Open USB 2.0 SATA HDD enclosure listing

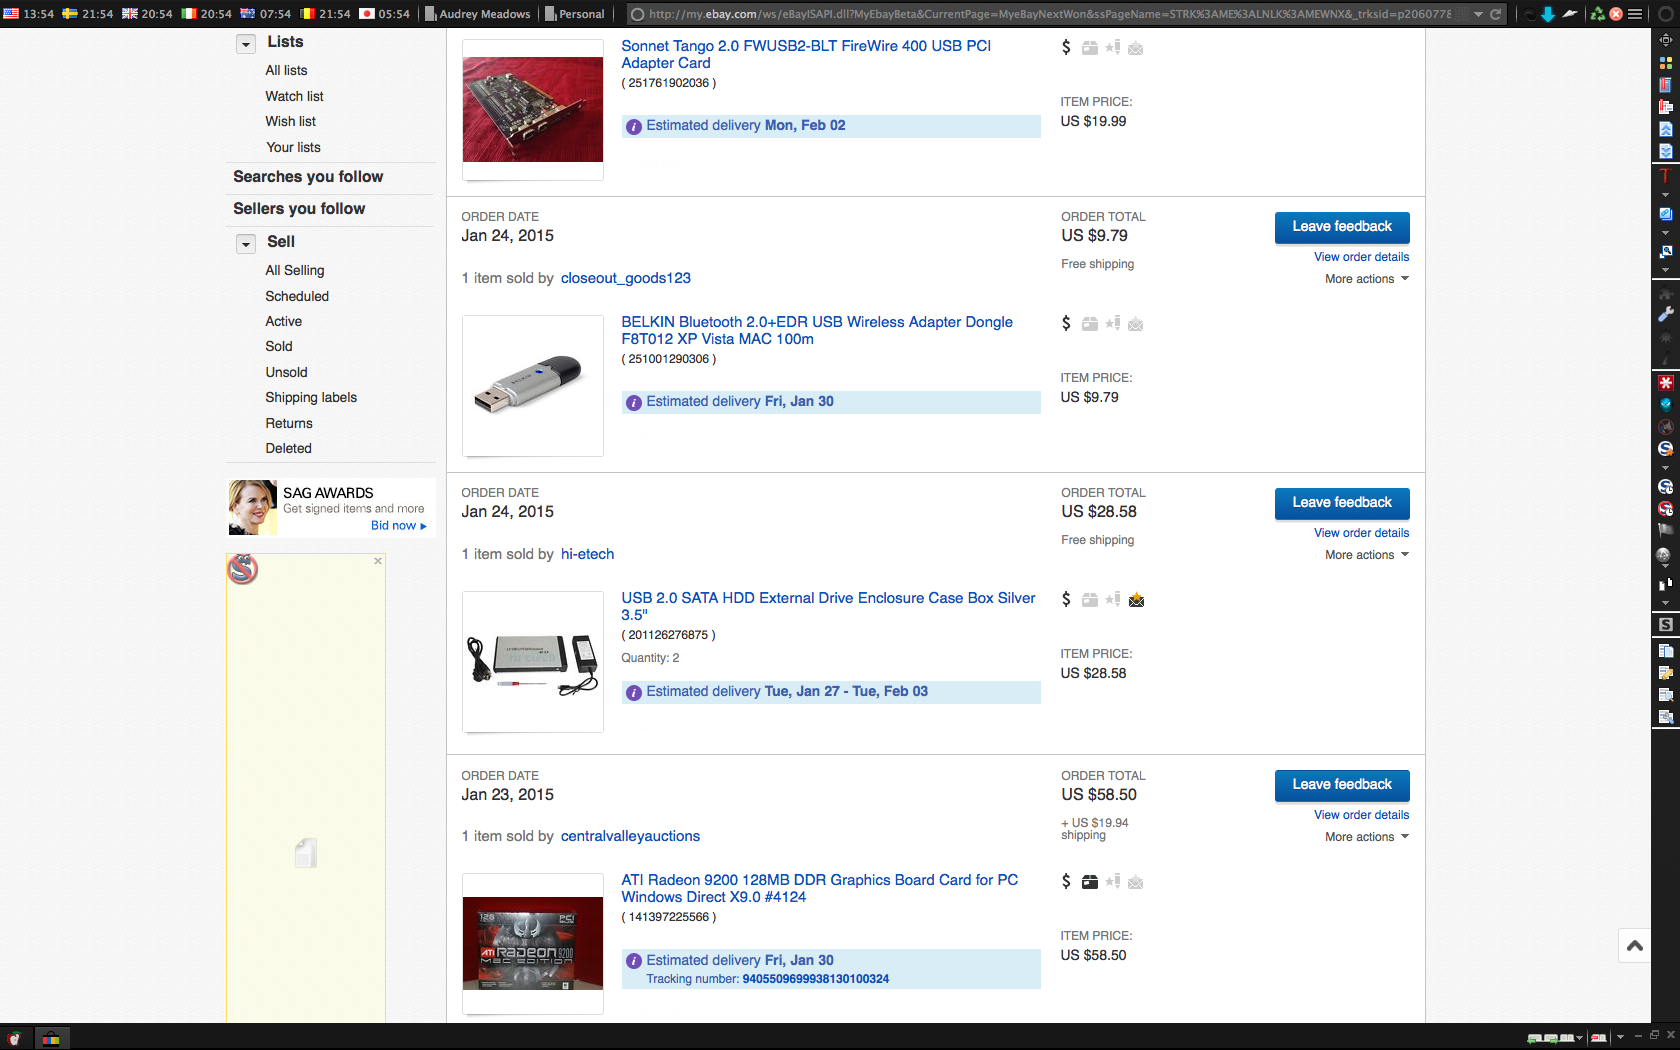[x=828, y=606]
